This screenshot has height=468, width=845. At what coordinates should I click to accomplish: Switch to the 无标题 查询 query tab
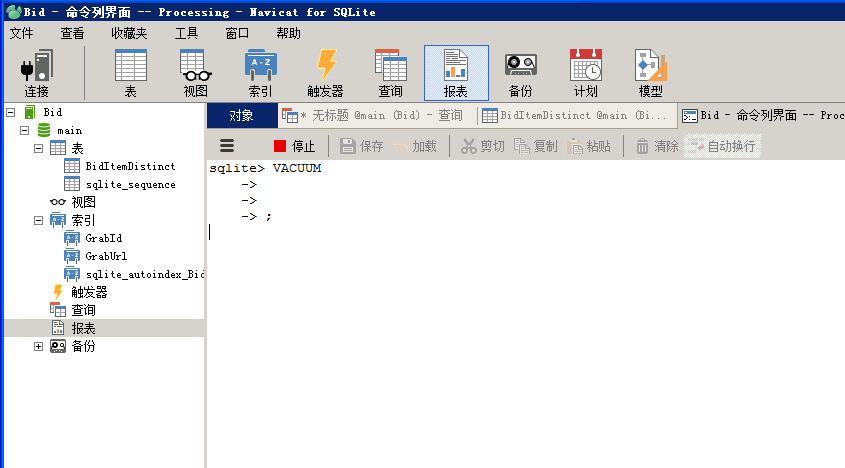coord(377,115)
